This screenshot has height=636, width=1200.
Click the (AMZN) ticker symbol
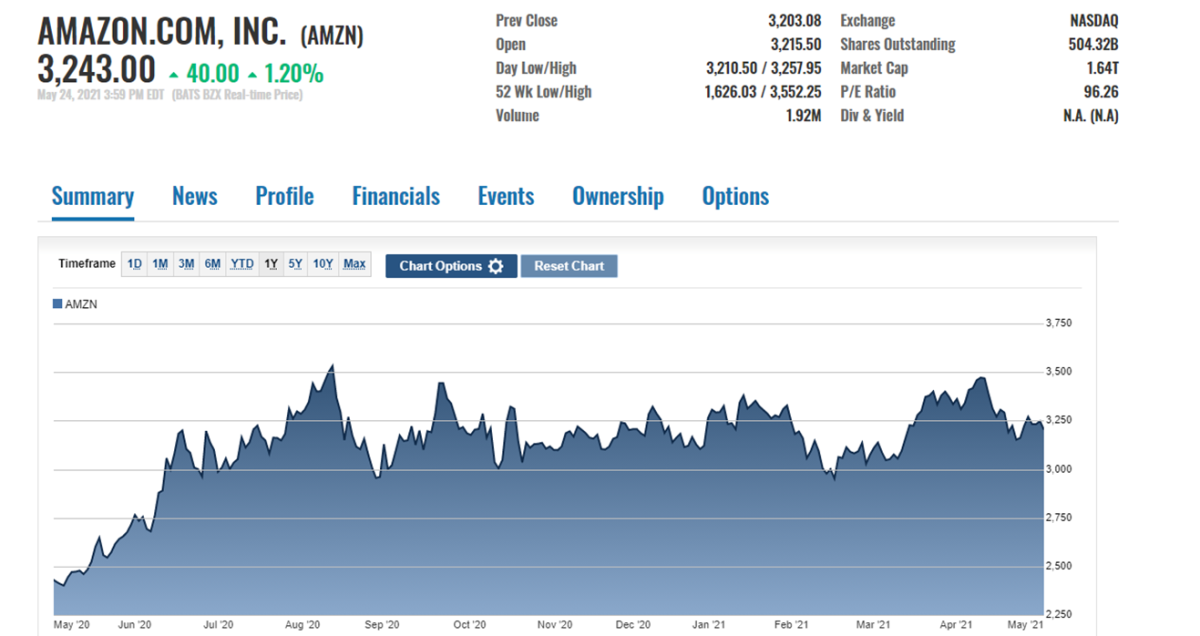[332, 37]
